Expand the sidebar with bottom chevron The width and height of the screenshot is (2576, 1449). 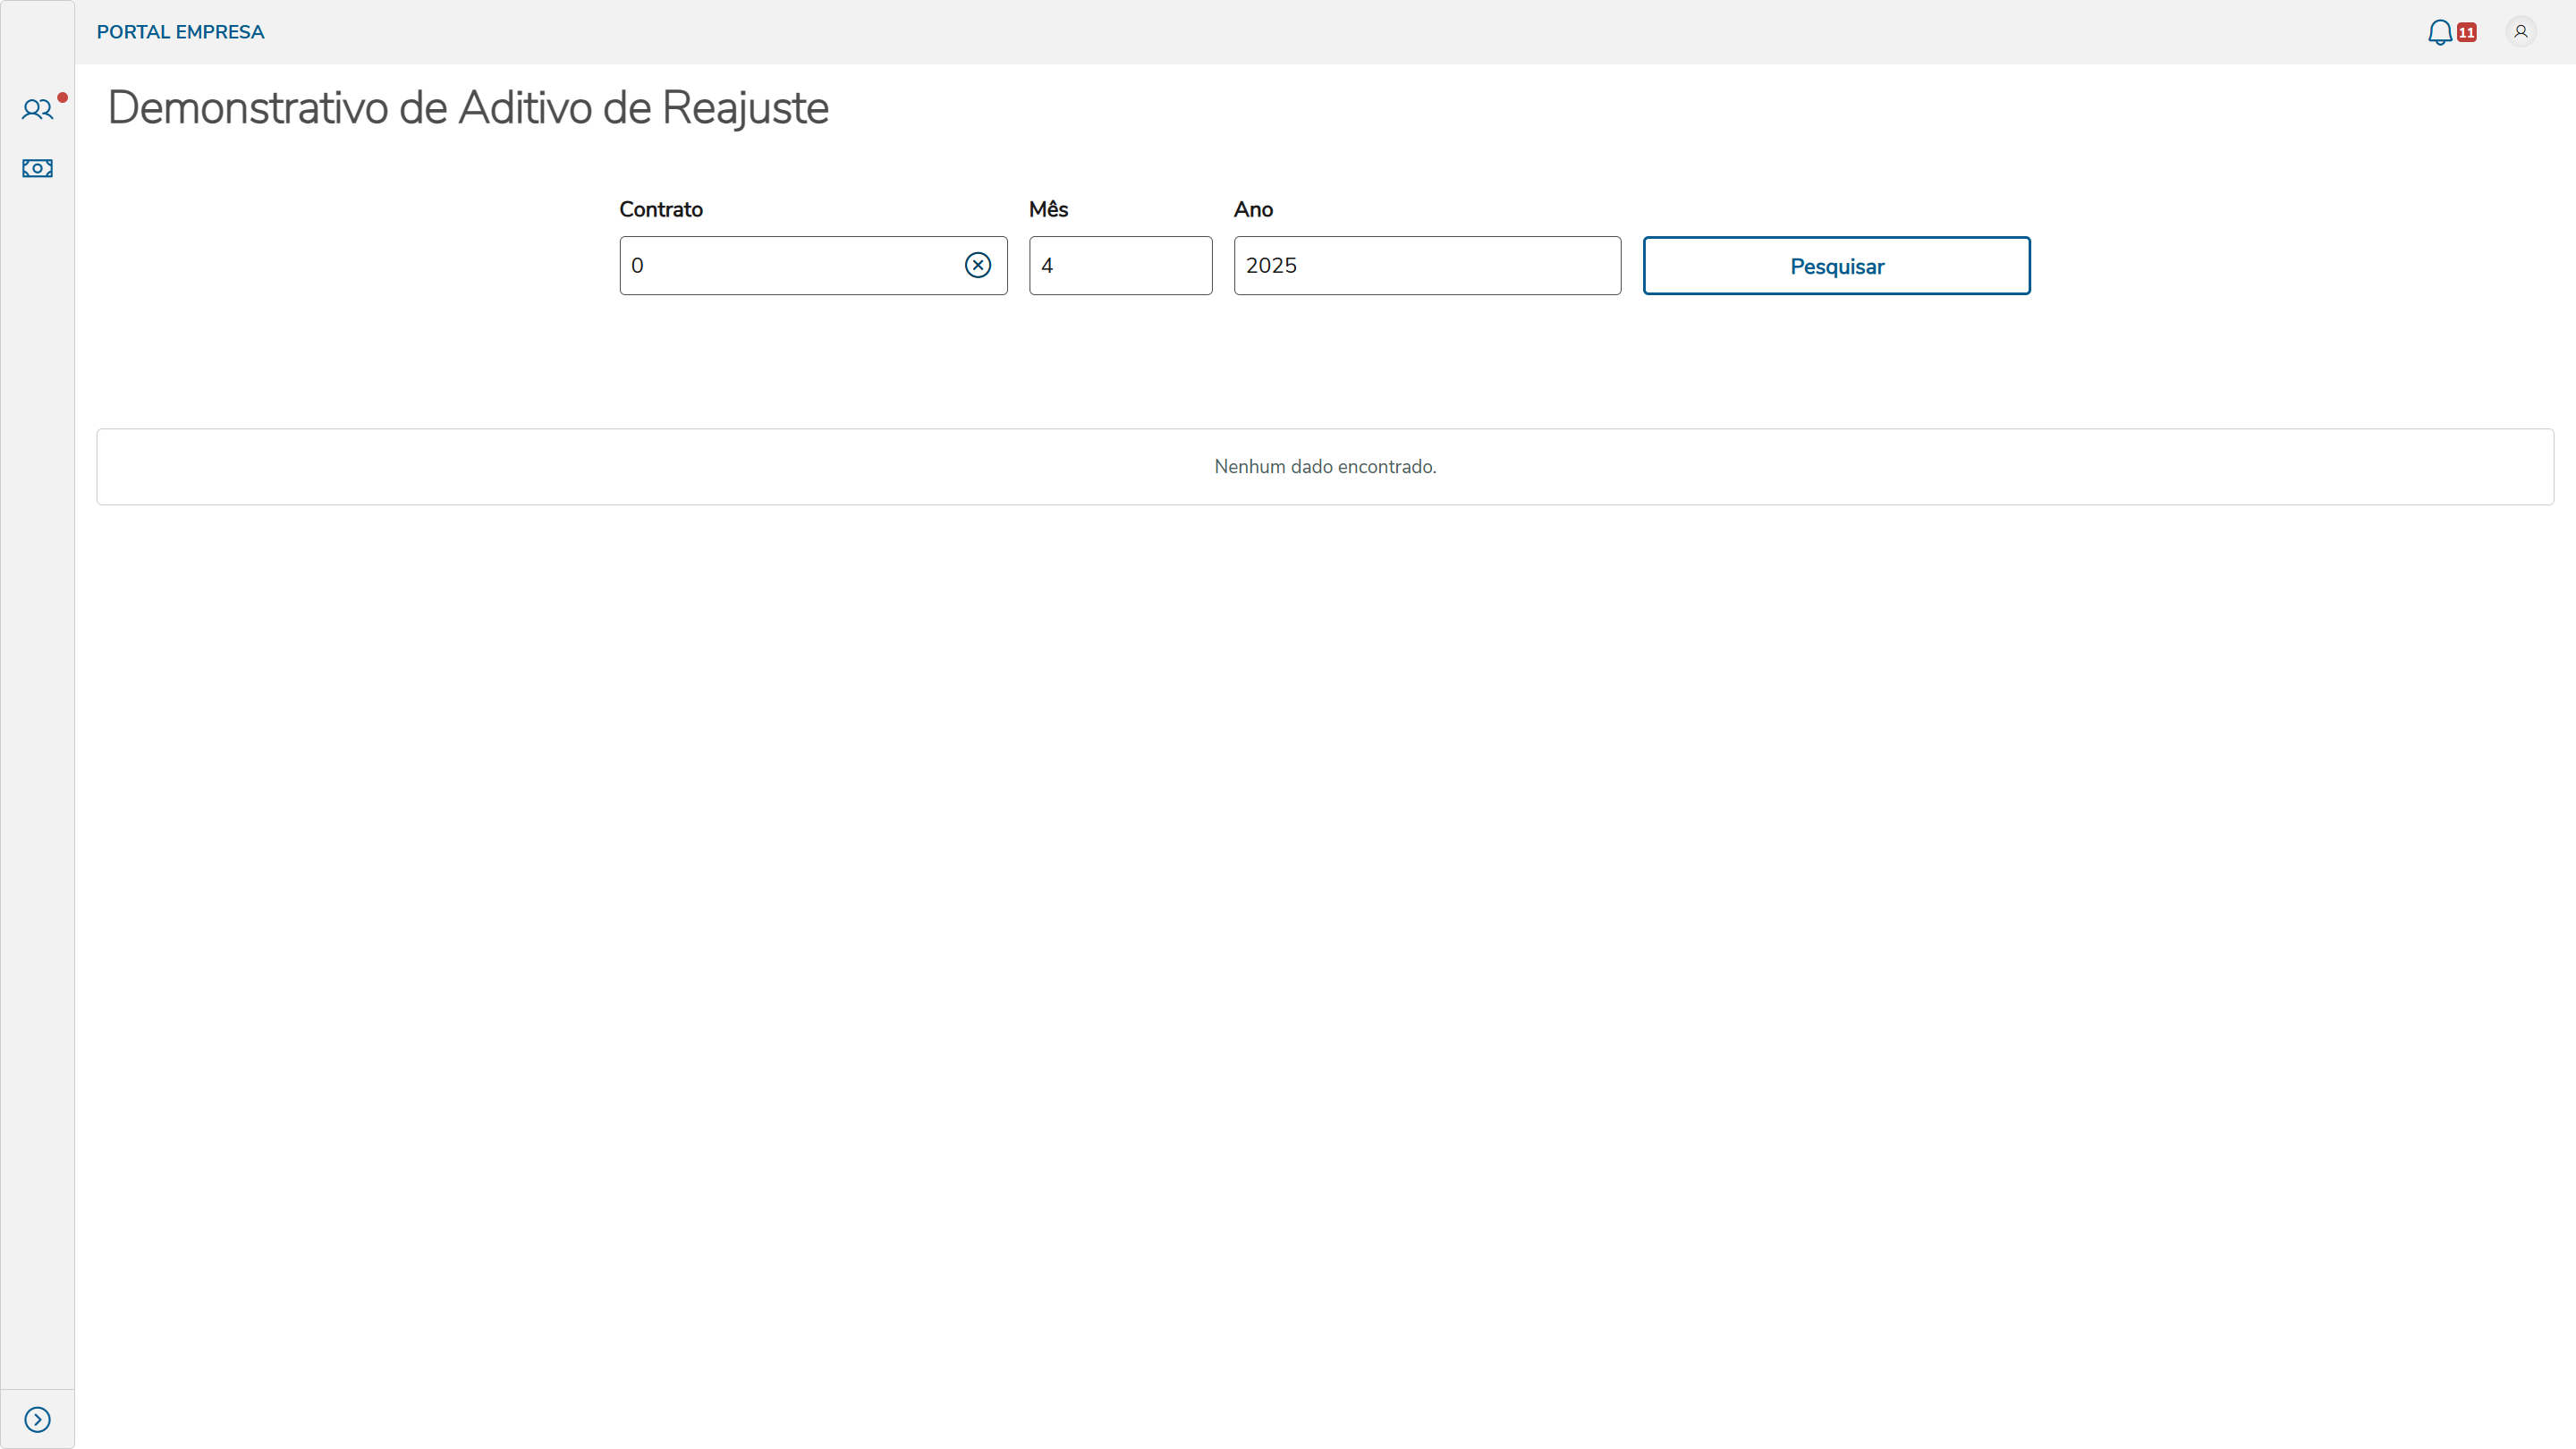(37, 1419)
